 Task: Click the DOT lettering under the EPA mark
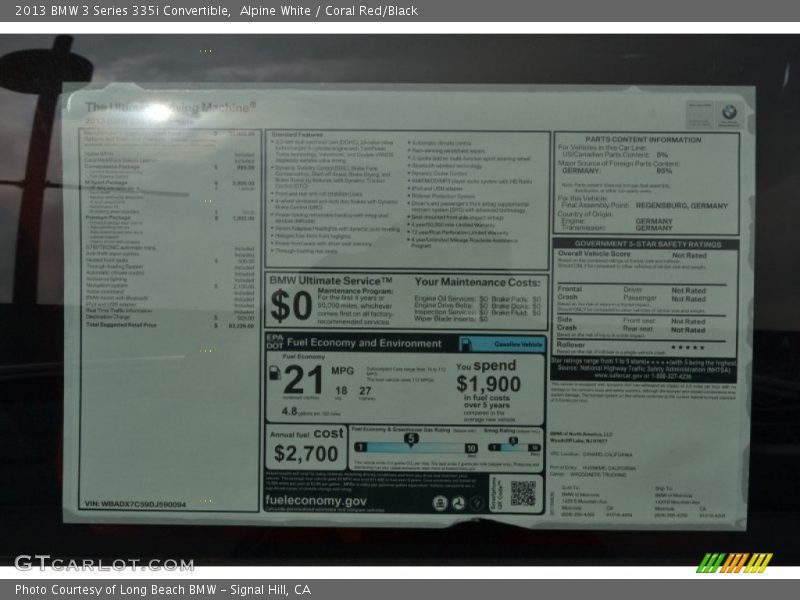(276, 345)
